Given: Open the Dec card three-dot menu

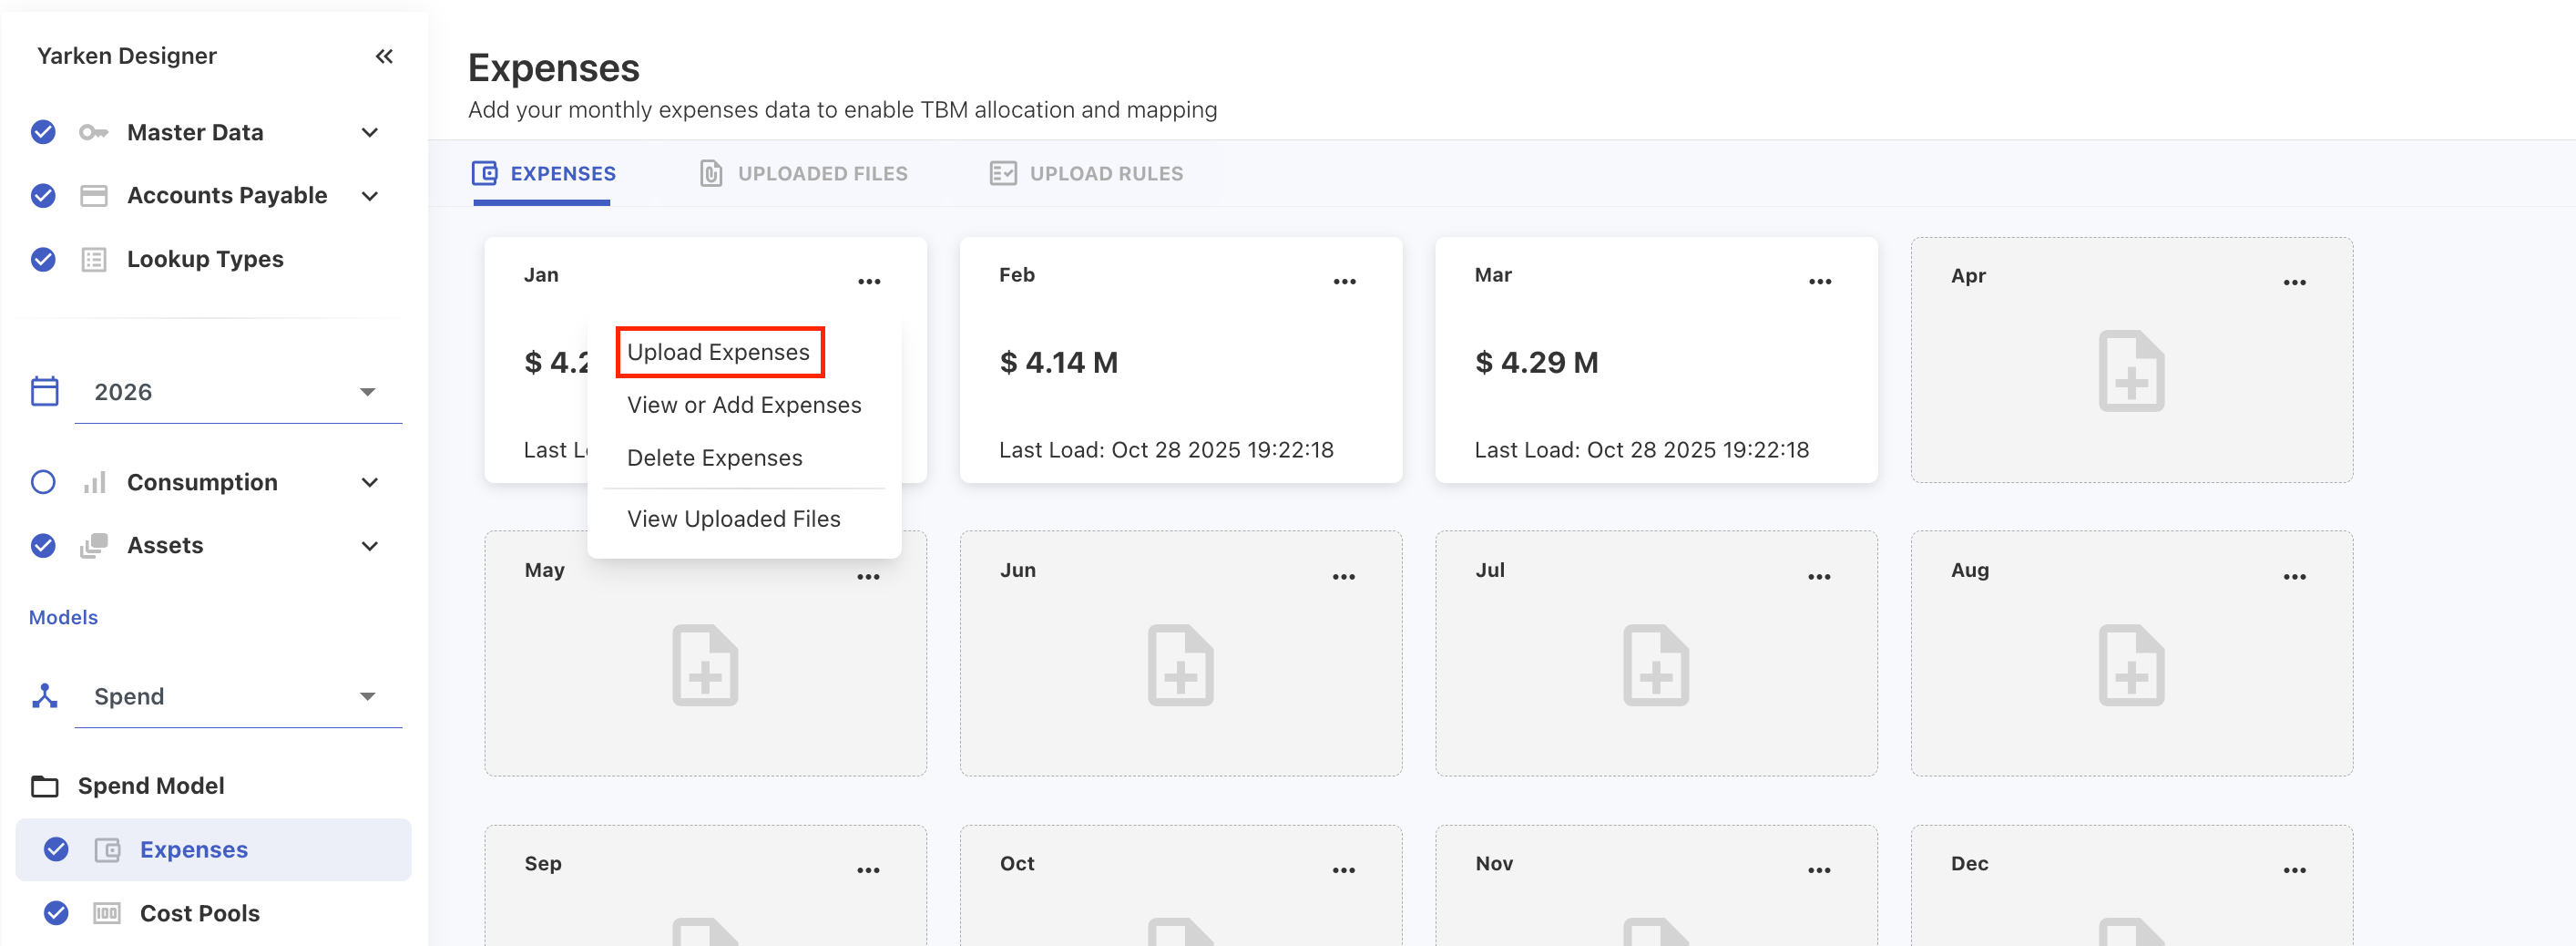Looking at the screenshot, I should (x=2294, y=870).
